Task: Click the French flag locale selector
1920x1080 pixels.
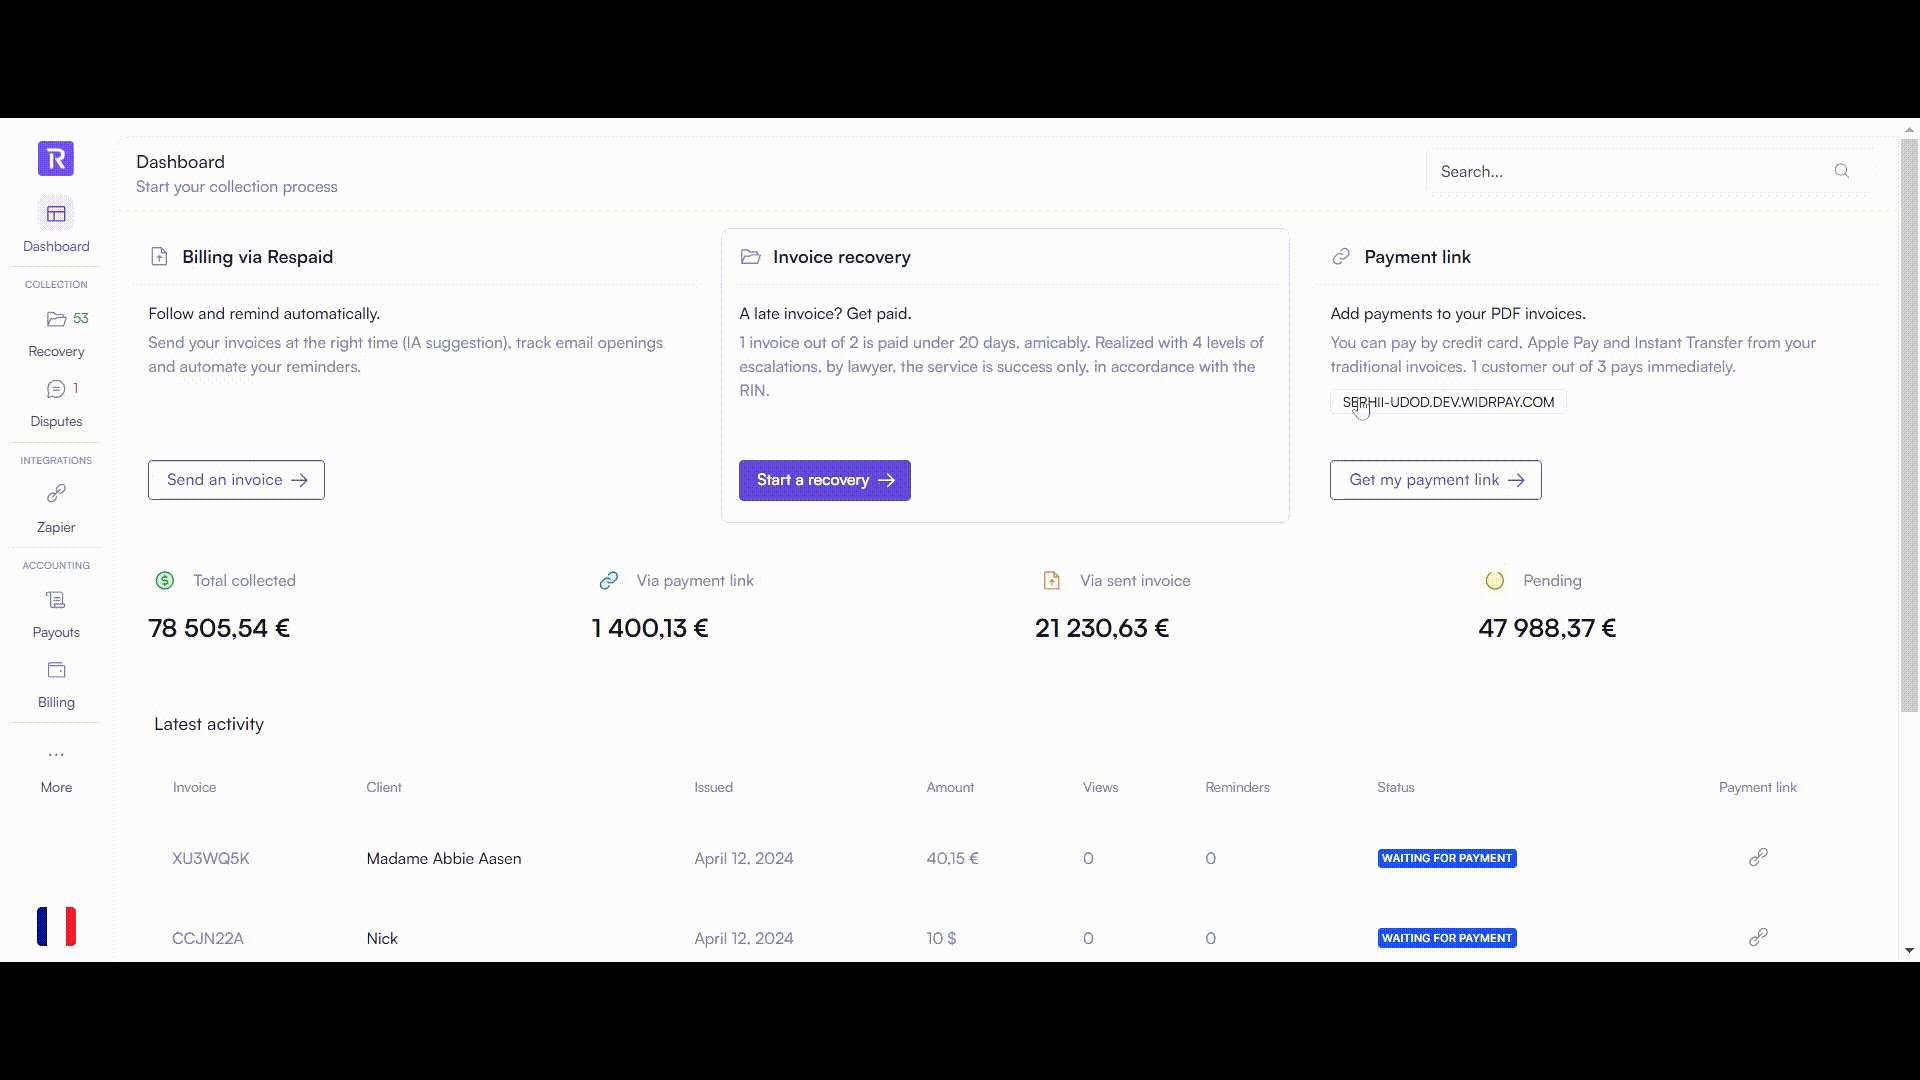Action: point(55,926)
